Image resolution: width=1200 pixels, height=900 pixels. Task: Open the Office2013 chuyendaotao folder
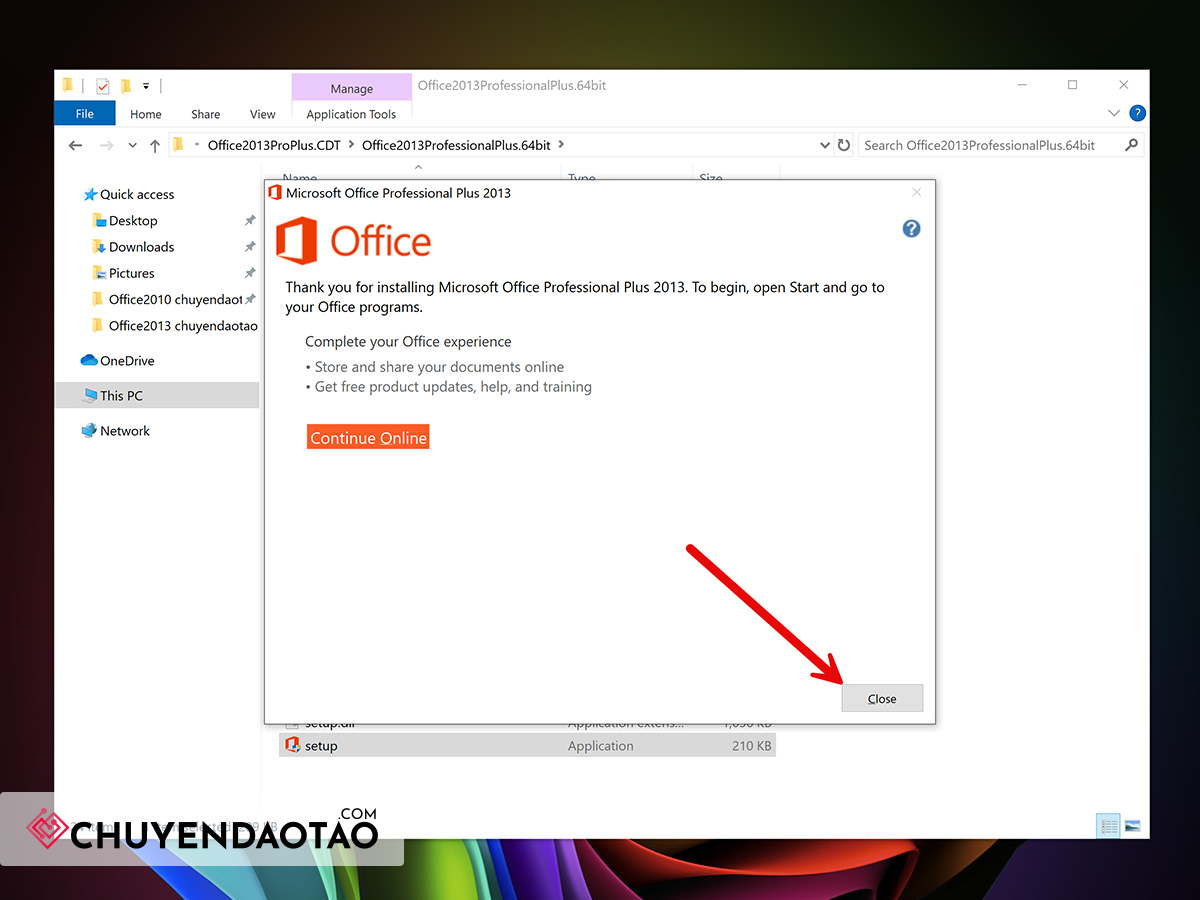[183, 325]
